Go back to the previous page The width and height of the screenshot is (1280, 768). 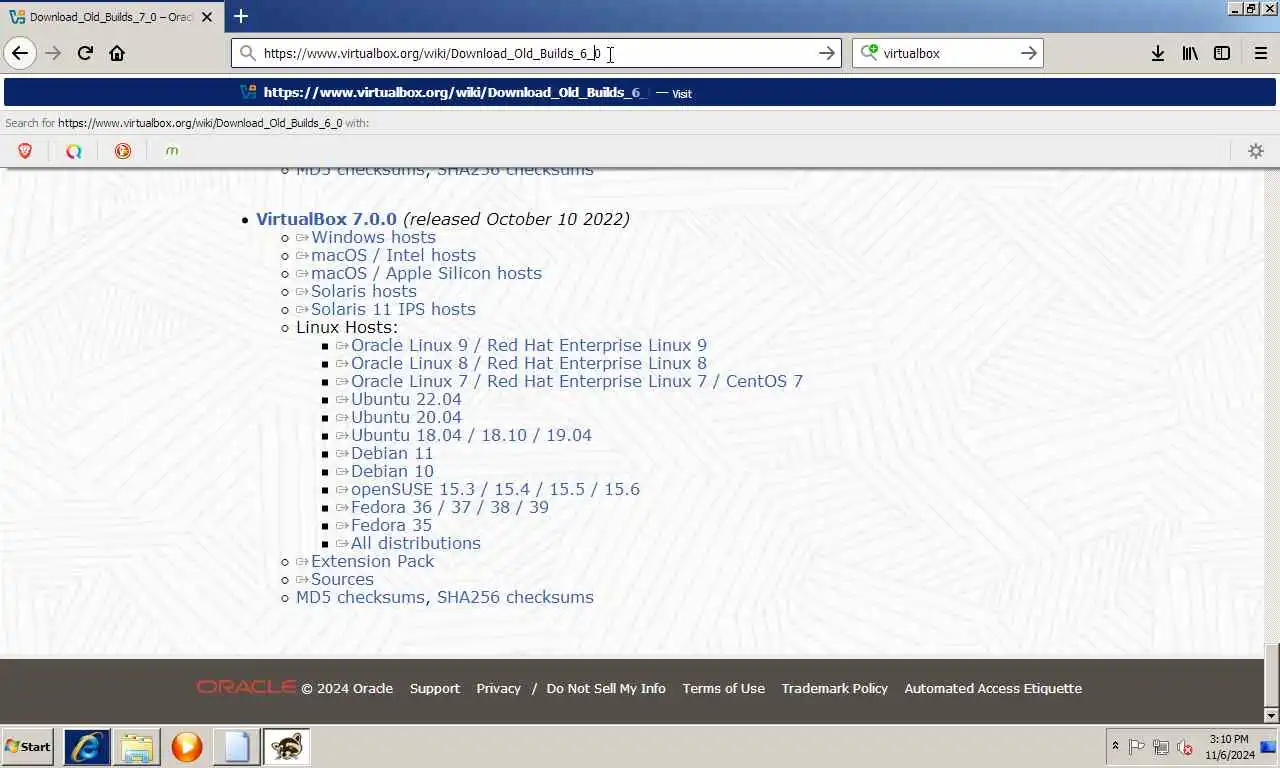coord(20,53)
